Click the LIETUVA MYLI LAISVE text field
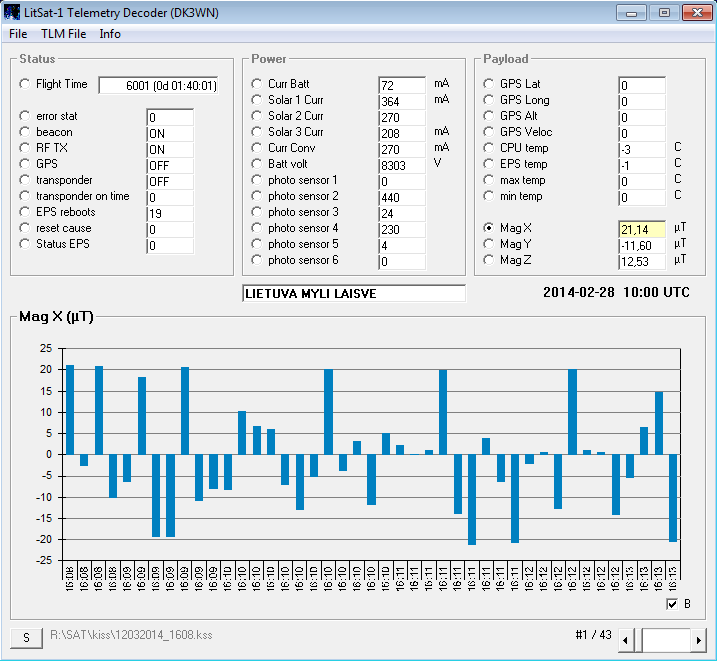This screenshot has height=661, width=717. tap(353, 294)
